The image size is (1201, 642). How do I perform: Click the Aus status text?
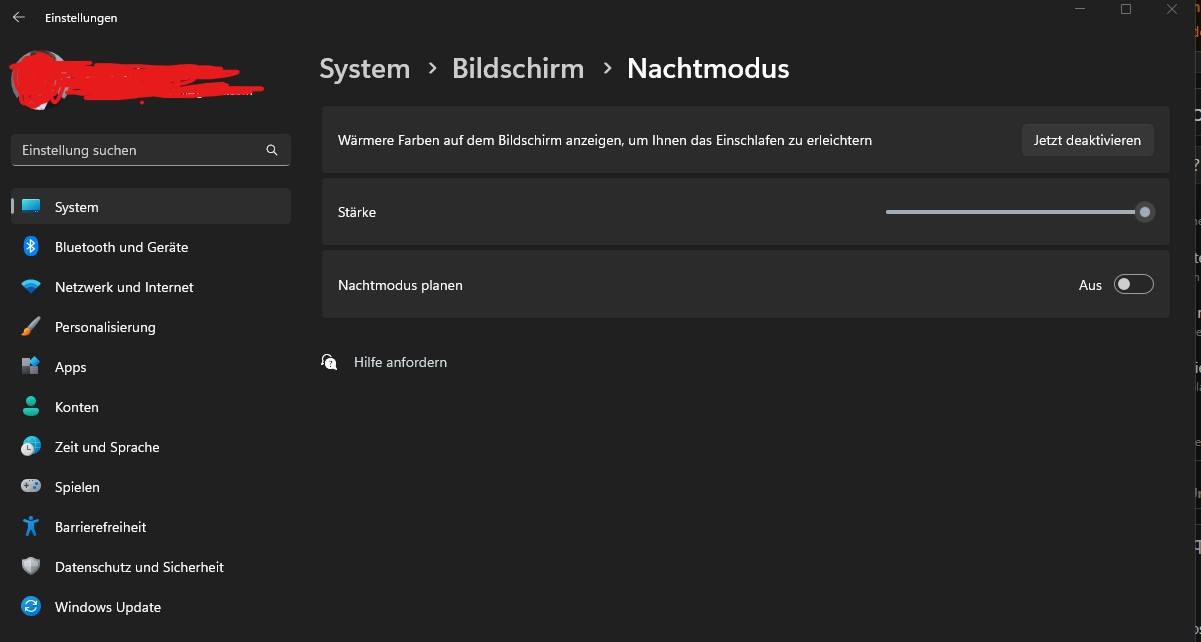1090,285
